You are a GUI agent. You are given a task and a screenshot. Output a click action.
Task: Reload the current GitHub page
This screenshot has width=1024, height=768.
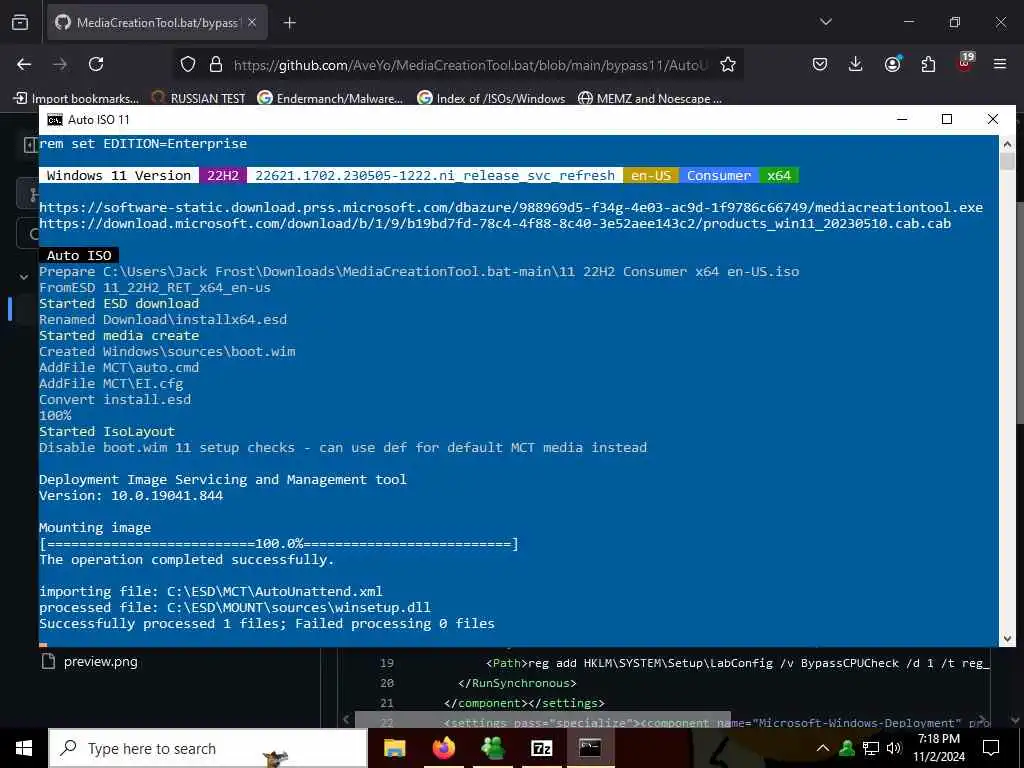tap(96, 64)
